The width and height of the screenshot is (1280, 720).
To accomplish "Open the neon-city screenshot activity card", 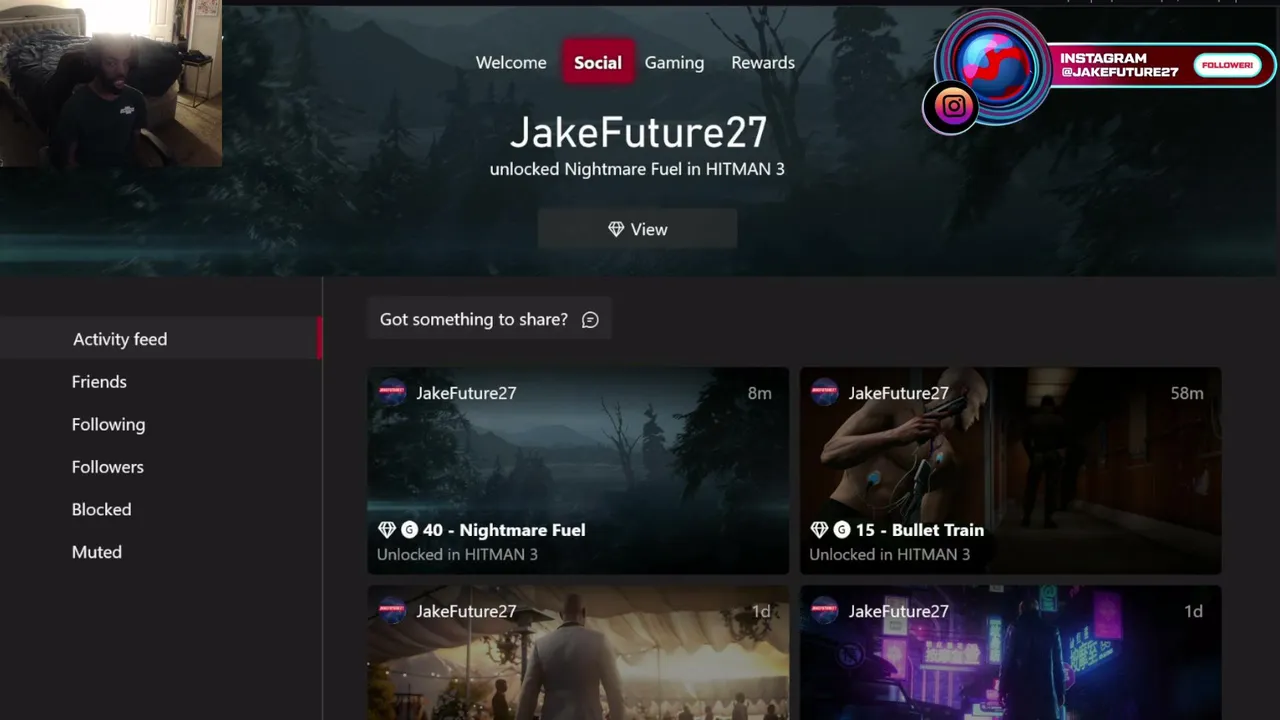I will 1010,653.
